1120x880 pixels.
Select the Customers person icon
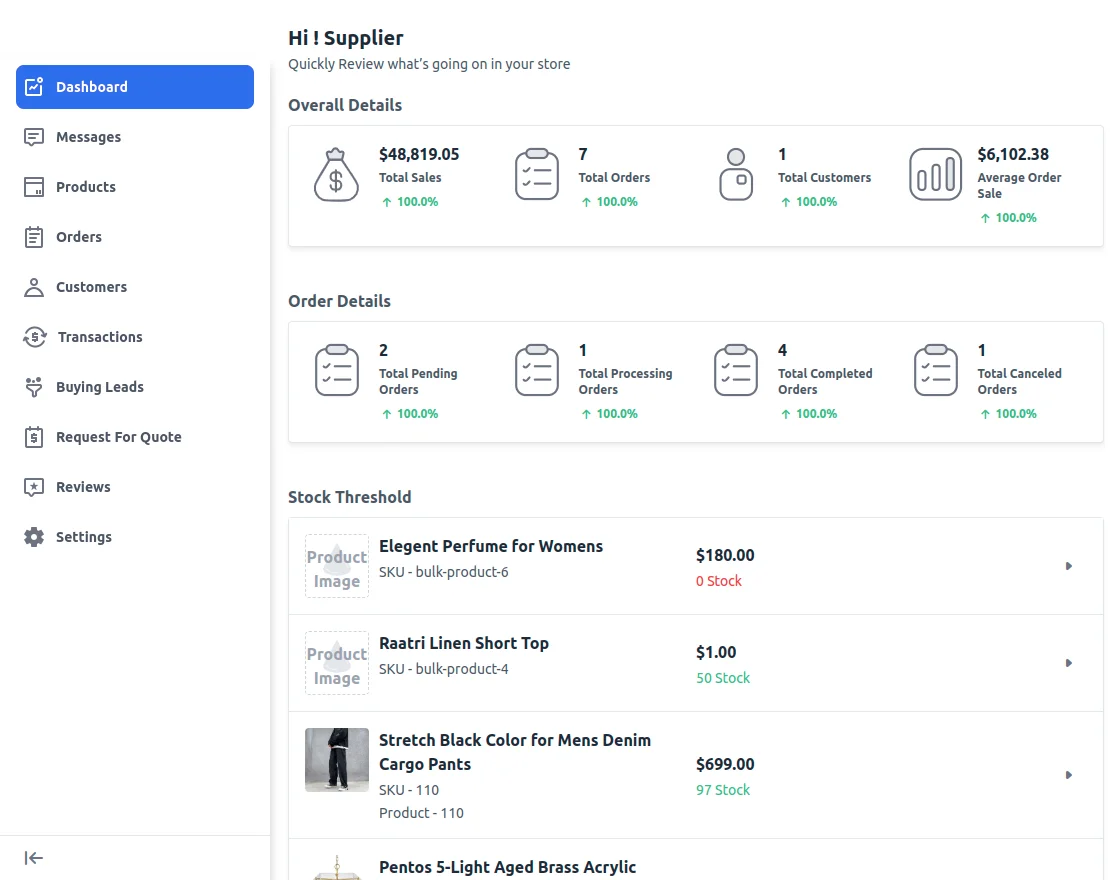pos(33,287)
